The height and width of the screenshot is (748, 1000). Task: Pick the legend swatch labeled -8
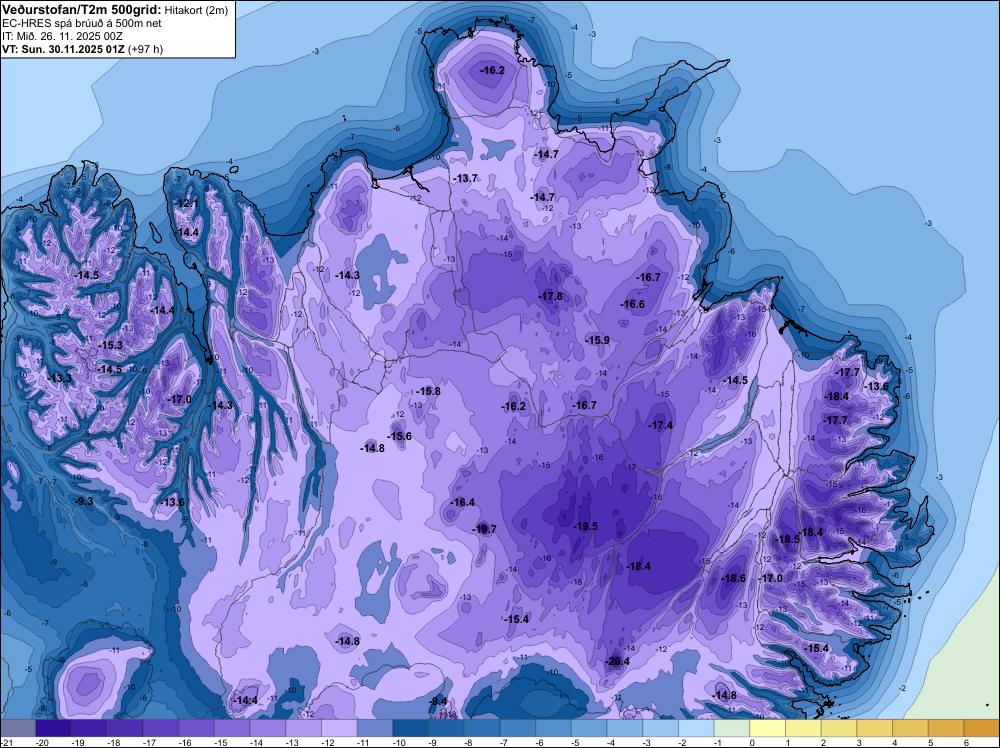[x=482, y=728]
